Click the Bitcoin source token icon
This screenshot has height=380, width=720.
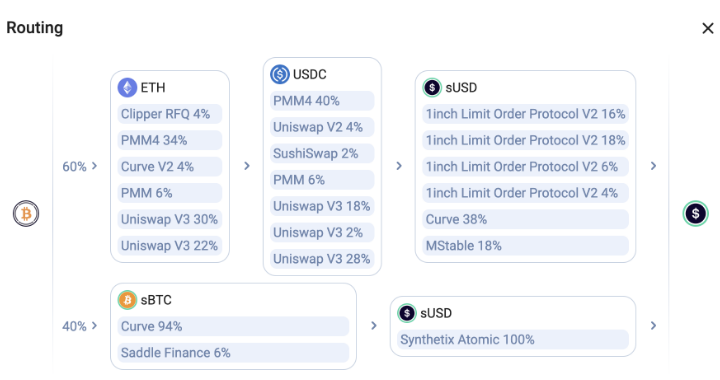tap(26, 213)
